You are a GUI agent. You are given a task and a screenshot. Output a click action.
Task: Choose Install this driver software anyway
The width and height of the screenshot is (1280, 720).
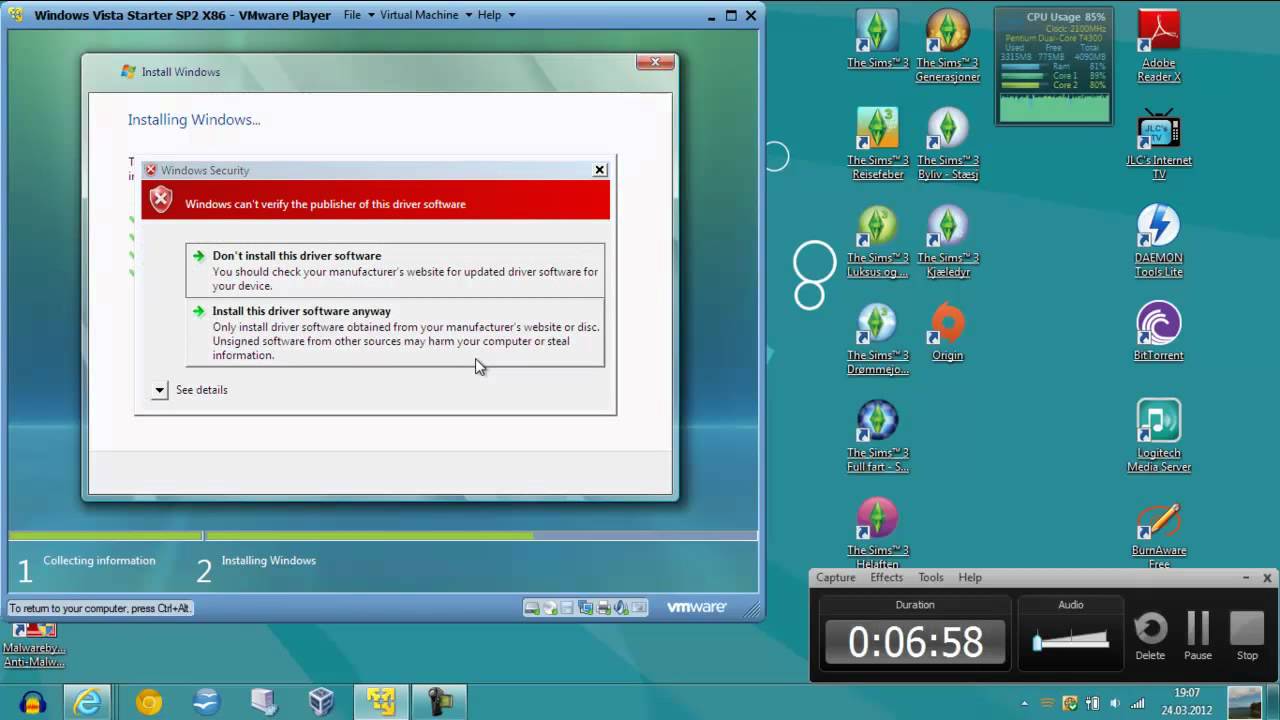(x=395, y=333)
